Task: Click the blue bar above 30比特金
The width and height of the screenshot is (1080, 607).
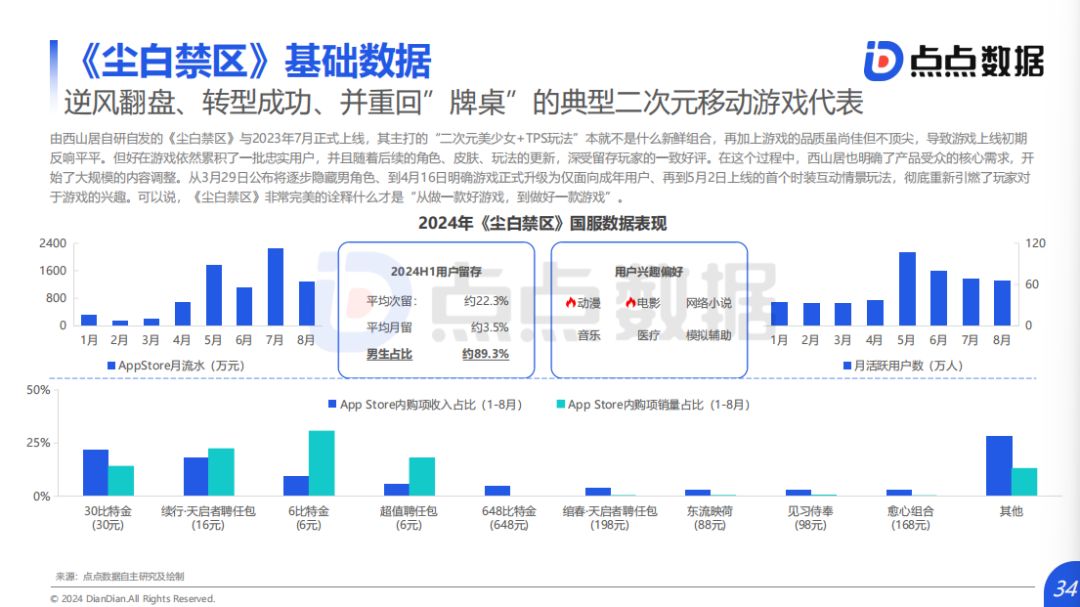Action: [96, 473]
